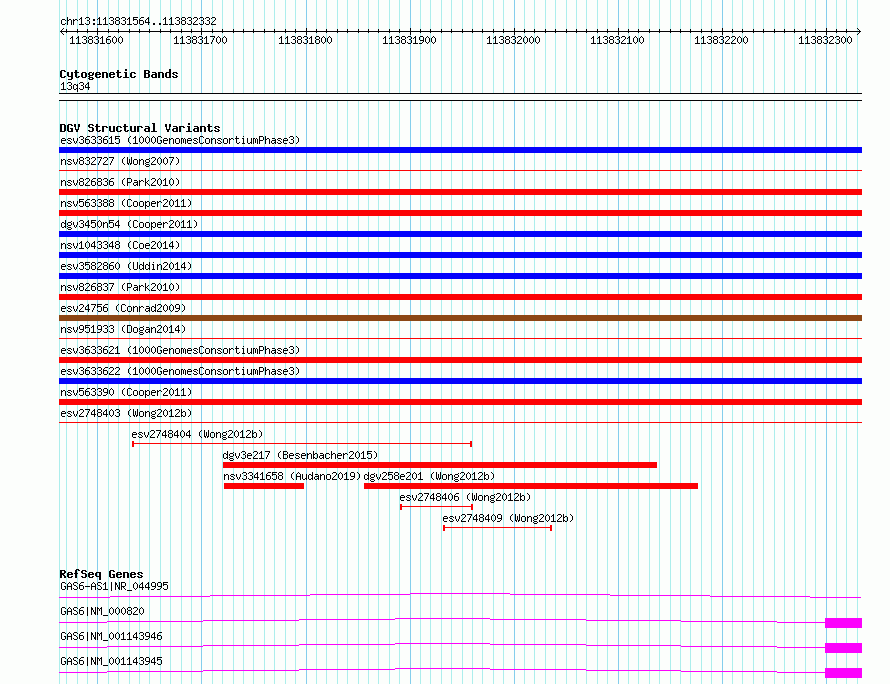Click the chr13:113831564..113832332 coordinate label
The width and height of the screenshot is (890, 684).
(x=138, y=22)
